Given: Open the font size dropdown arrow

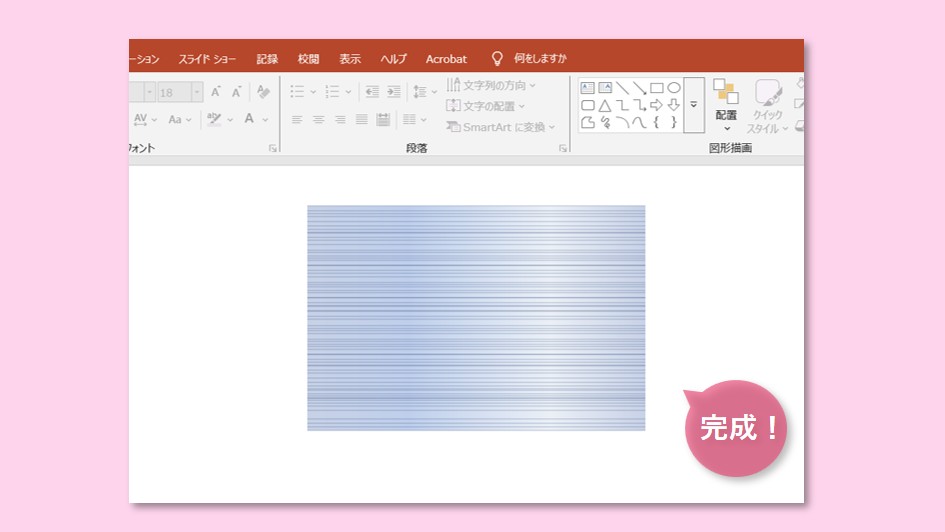Looking at the screenshot, I should pyautogui.click(x=197, y=92).
